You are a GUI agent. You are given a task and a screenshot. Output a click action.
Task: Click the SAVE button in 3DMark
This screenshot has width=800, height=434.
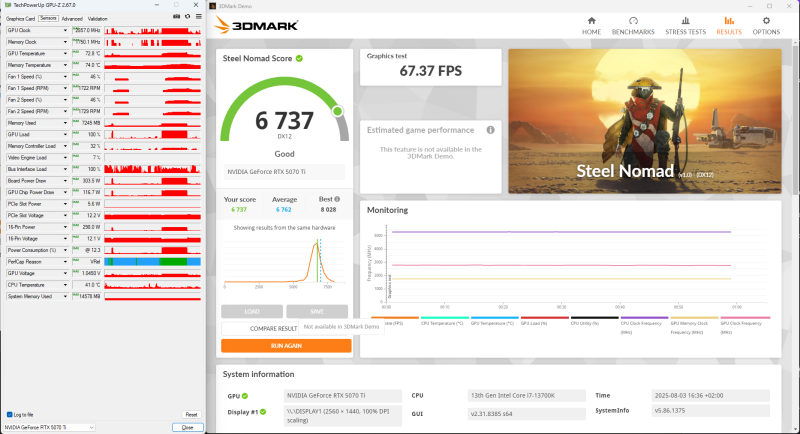tap(317, 311)
